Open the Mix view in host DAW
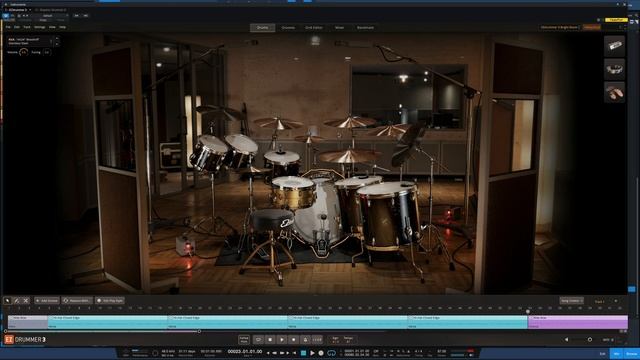This screenshot has height=360, width=640. (616, 353)
